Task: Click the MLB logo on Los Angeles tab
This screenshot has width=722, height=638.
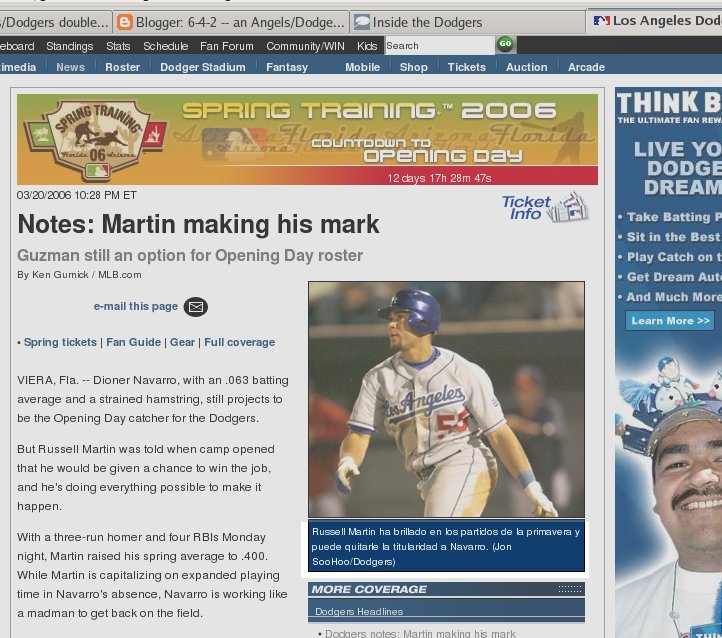Action: tap(601, 21)
